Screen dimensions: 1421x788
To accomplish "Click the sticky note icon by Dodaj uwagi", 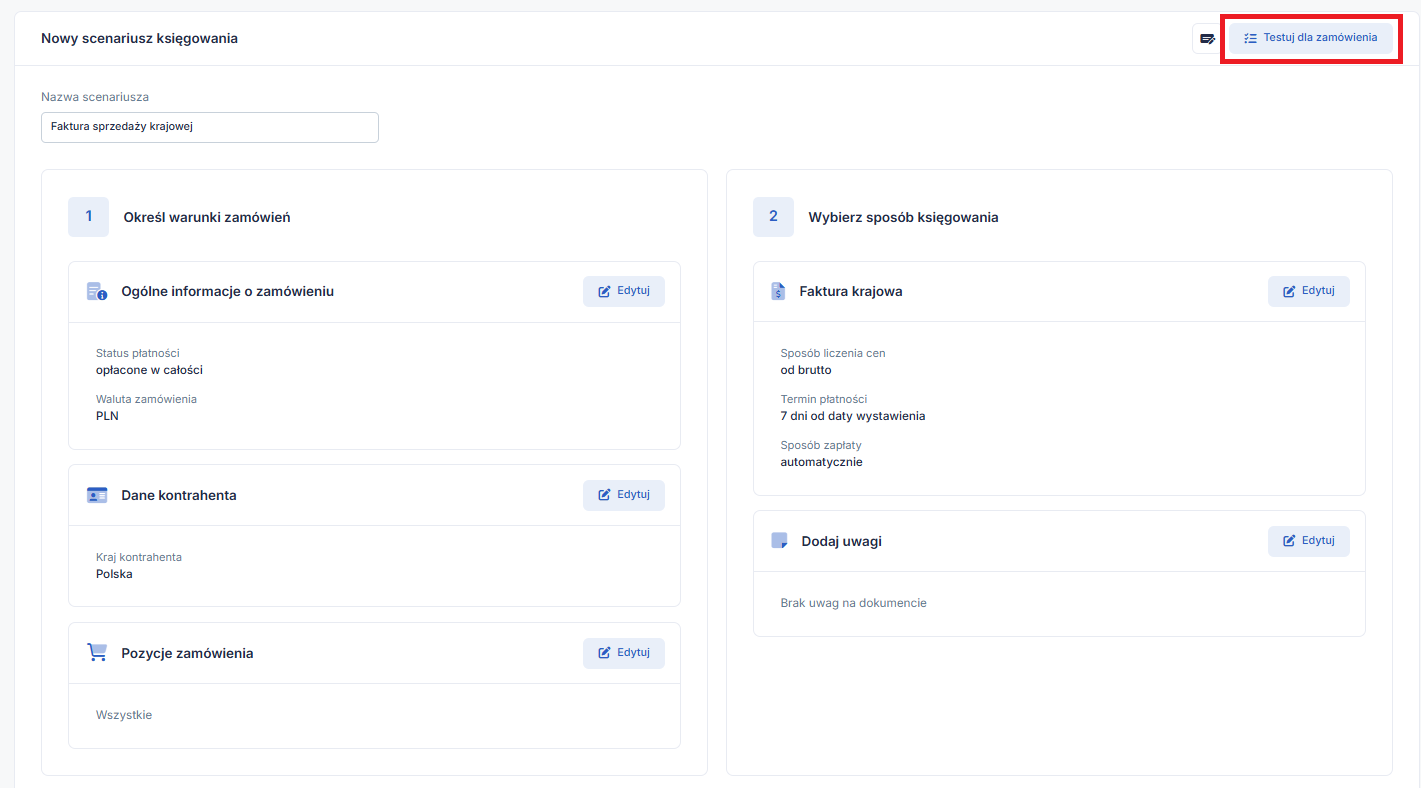I will pyautogui.click(x=779, y=541).
